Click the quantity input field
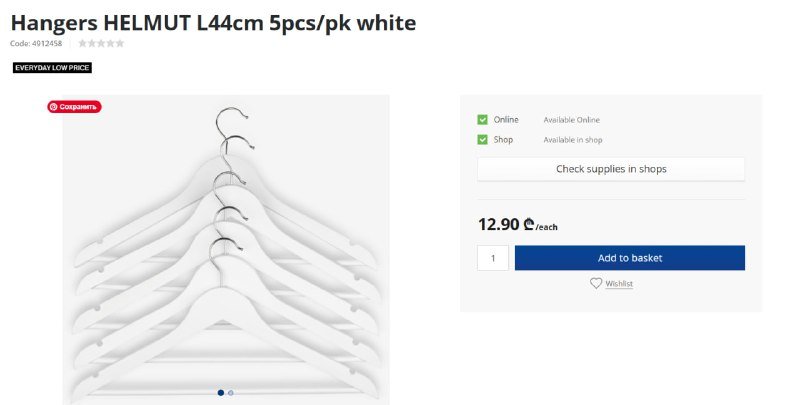The width and height of the screenshot is (800, 405). pos(493,258)
